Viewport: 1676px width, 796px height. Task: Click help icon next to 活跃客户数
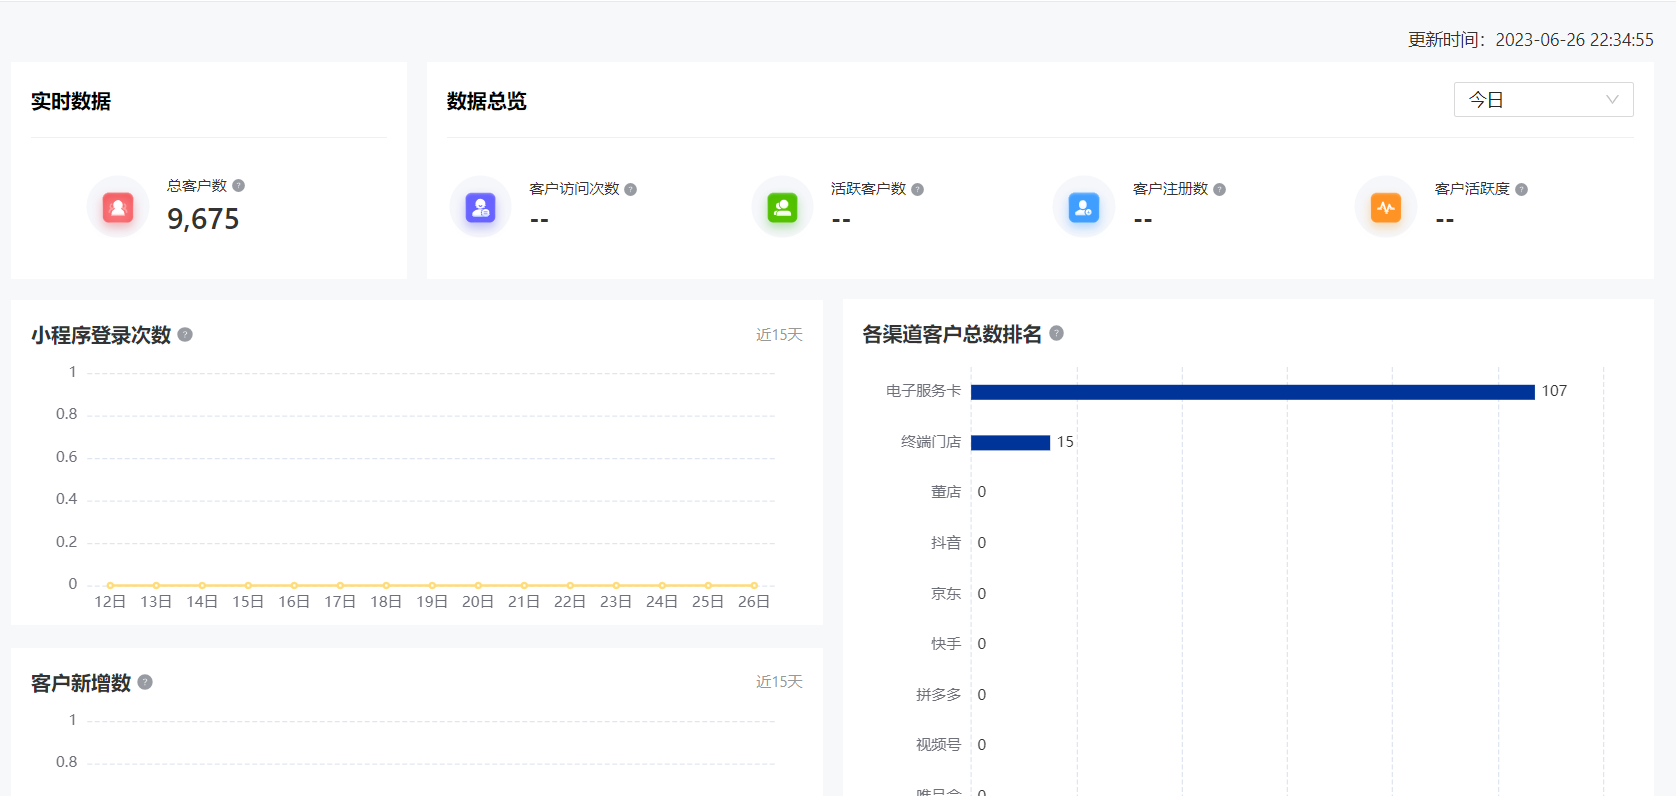point(917,189)
